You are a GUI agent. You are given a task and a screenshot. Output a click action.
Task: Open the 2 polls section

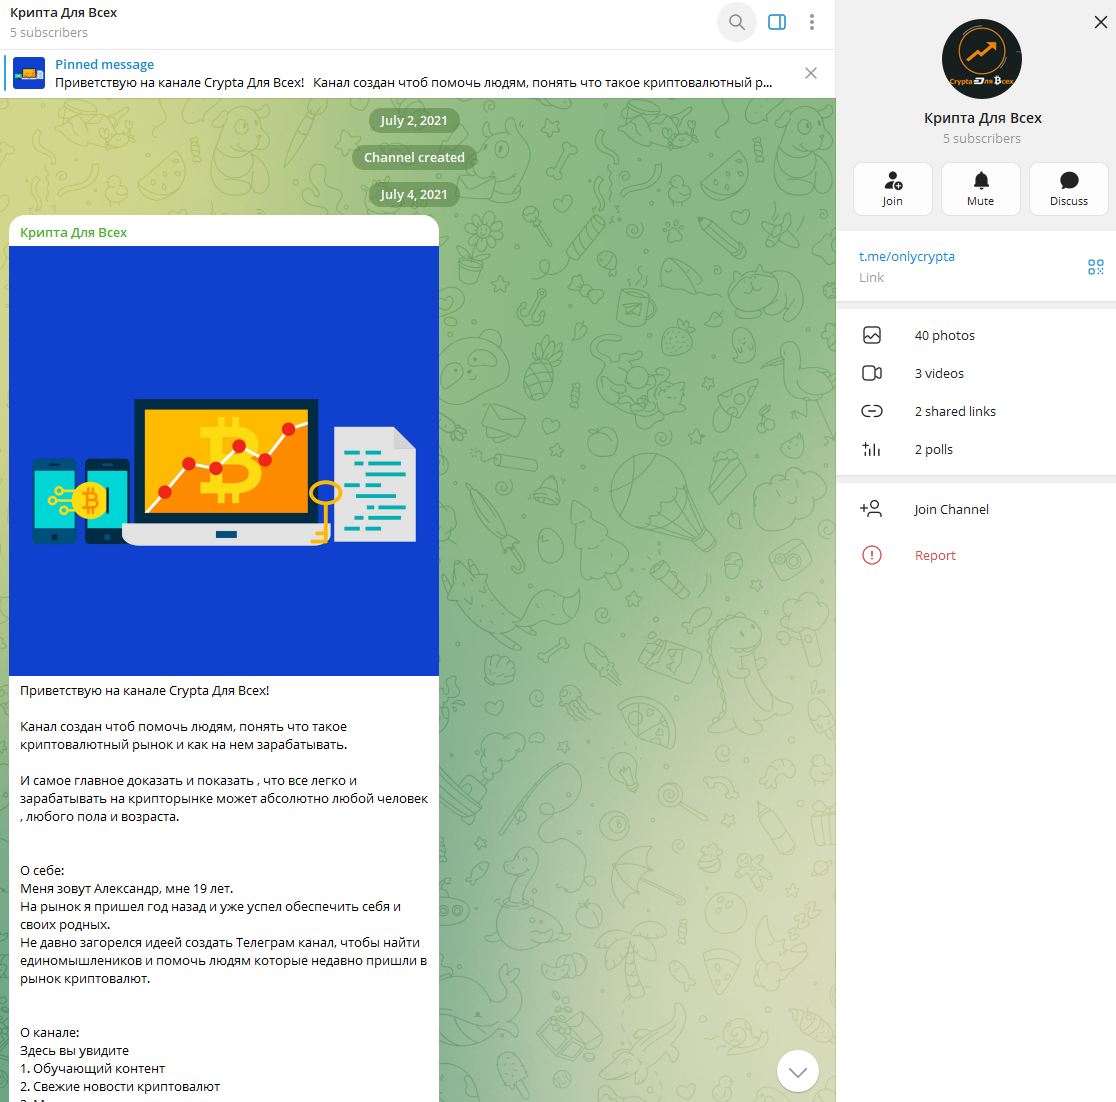pyautogui.click(x=976, y=449)
